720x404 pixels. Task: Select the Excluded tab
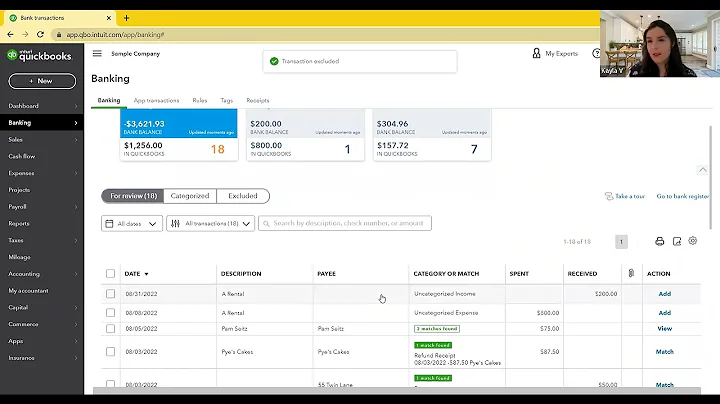click(243, 196)
